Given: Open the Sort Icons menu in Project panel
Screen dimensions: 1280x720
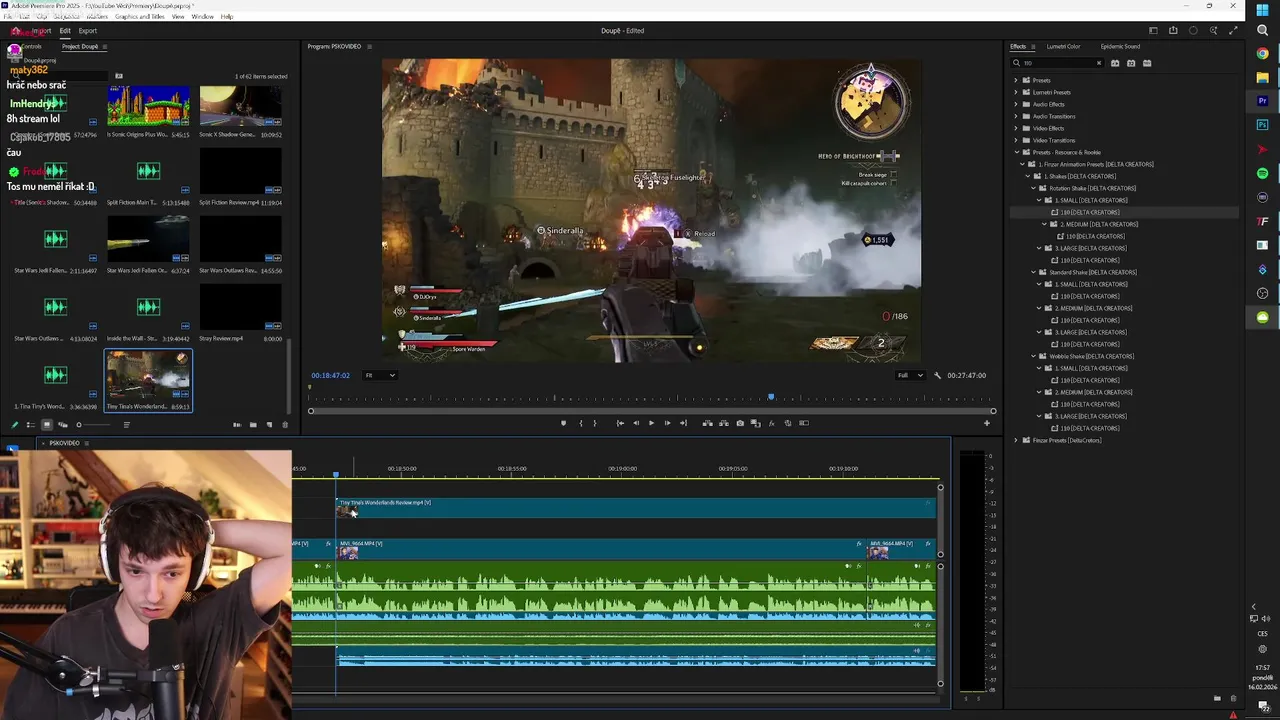Looking at the screenshot, I should click(126, 425).
